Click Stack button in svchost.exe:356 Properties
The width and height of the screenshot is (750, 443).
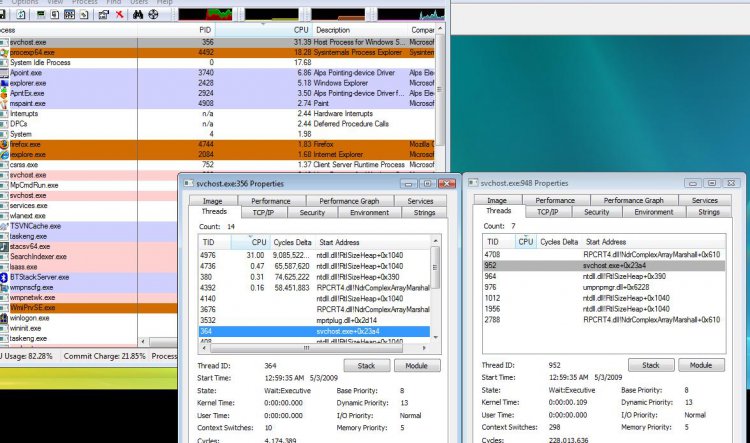pos(366,365)
